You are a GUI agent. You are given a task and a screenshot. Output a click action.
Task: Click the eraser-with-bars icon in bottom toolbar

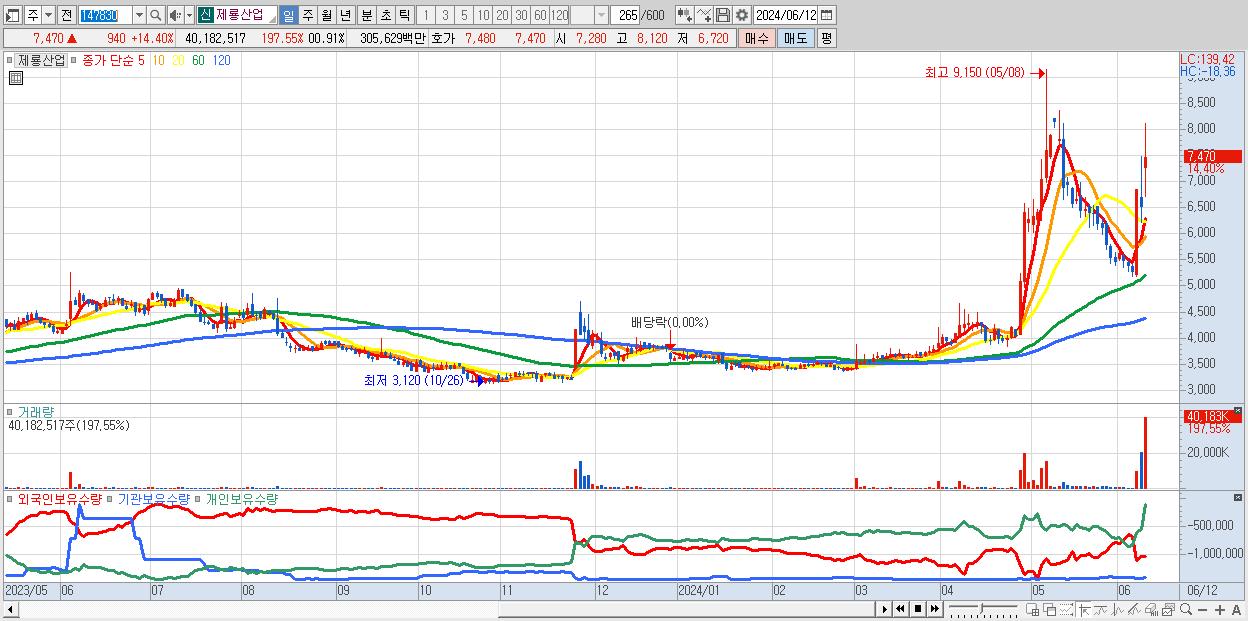coord(1151,609)
